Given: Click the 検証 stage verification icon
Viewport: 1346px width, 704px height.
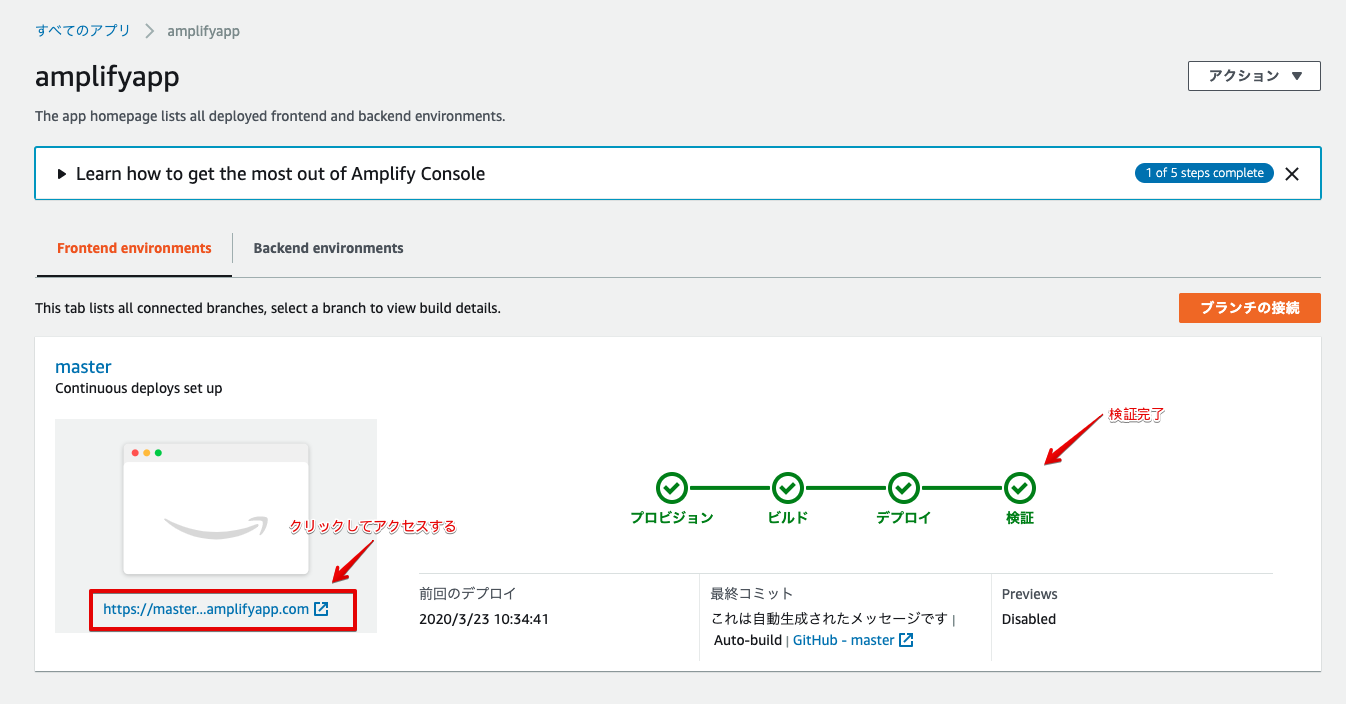Looking at the screenshot, I should [1020, 490].
